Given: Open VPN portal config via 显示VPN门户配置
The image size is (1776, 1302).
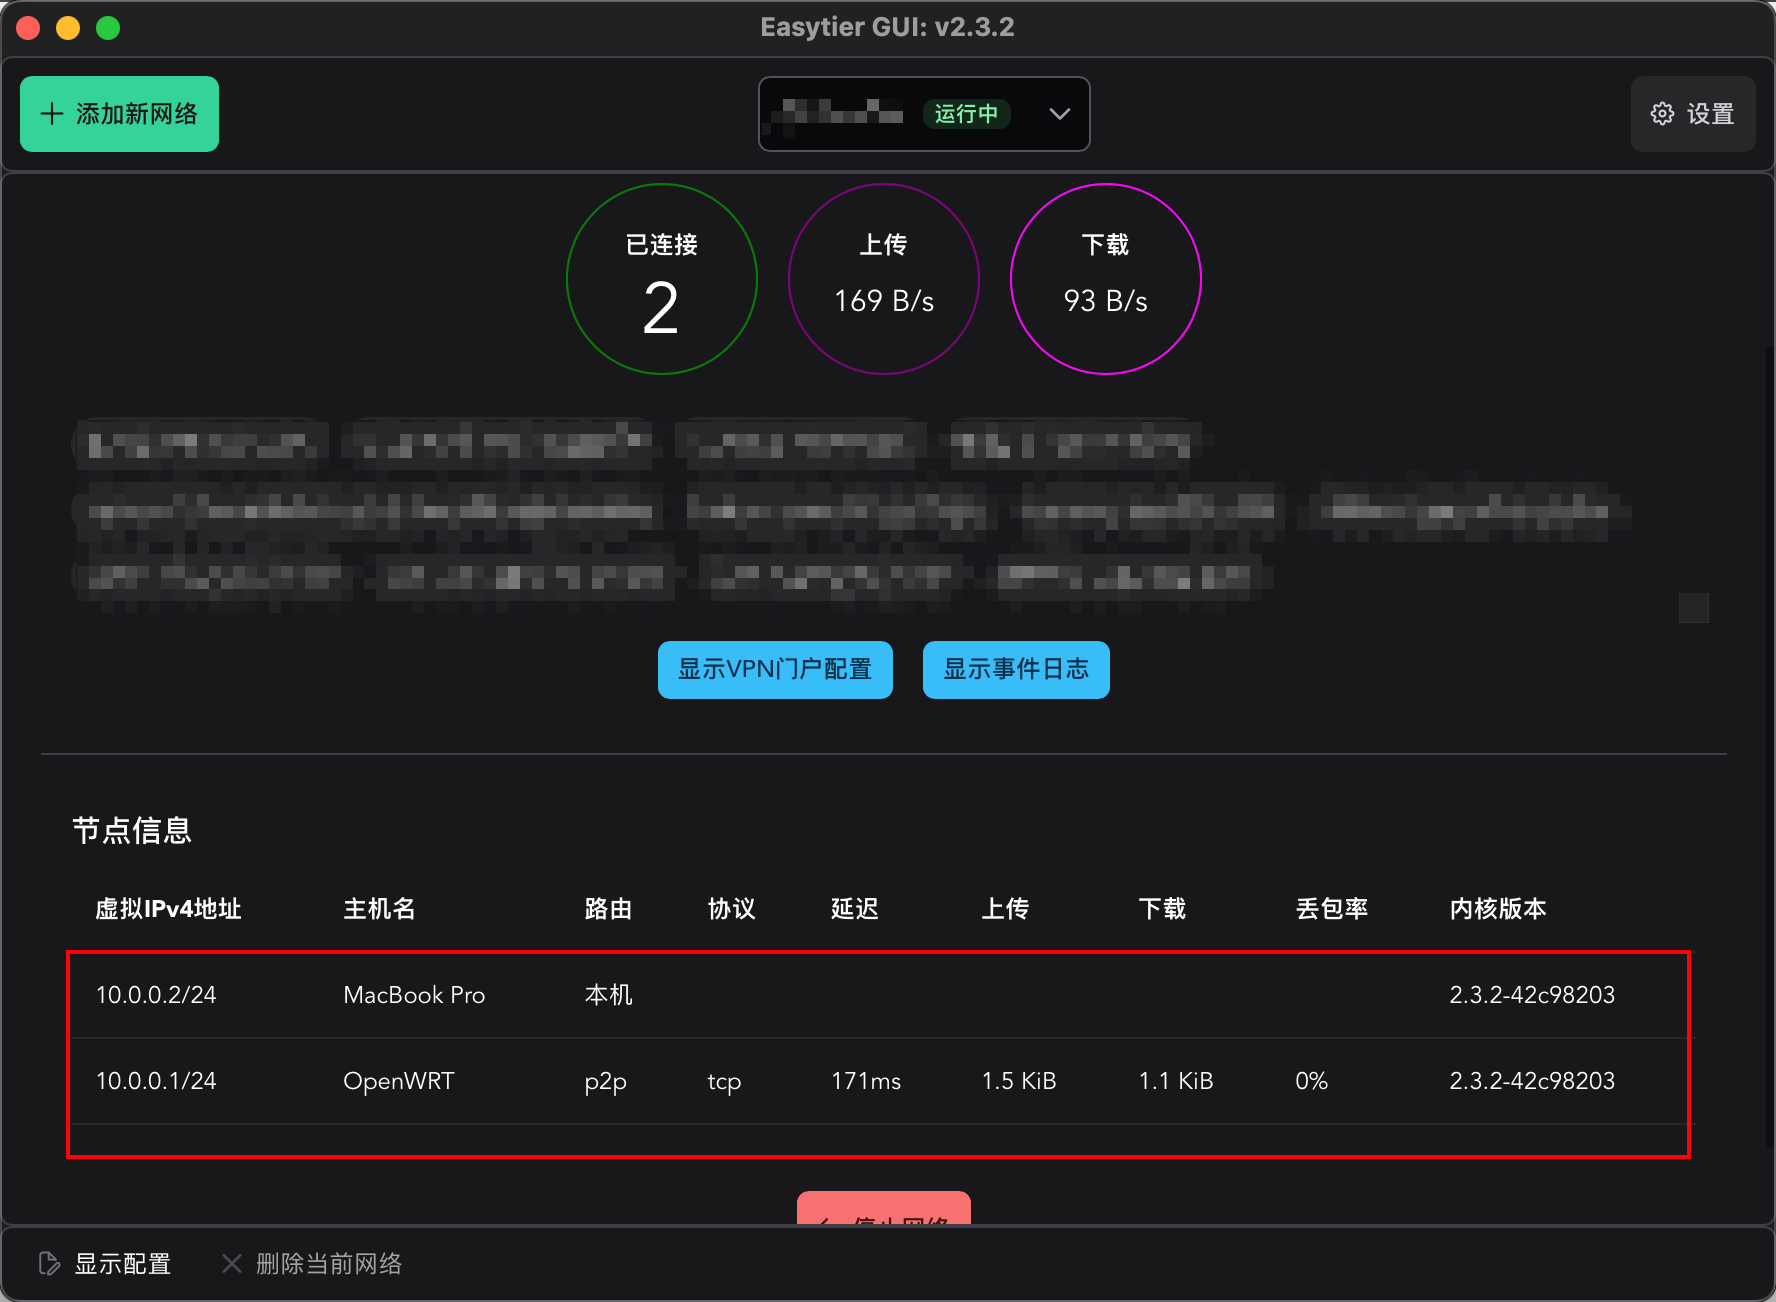Looking at the screenshot, I should [775, 670].
